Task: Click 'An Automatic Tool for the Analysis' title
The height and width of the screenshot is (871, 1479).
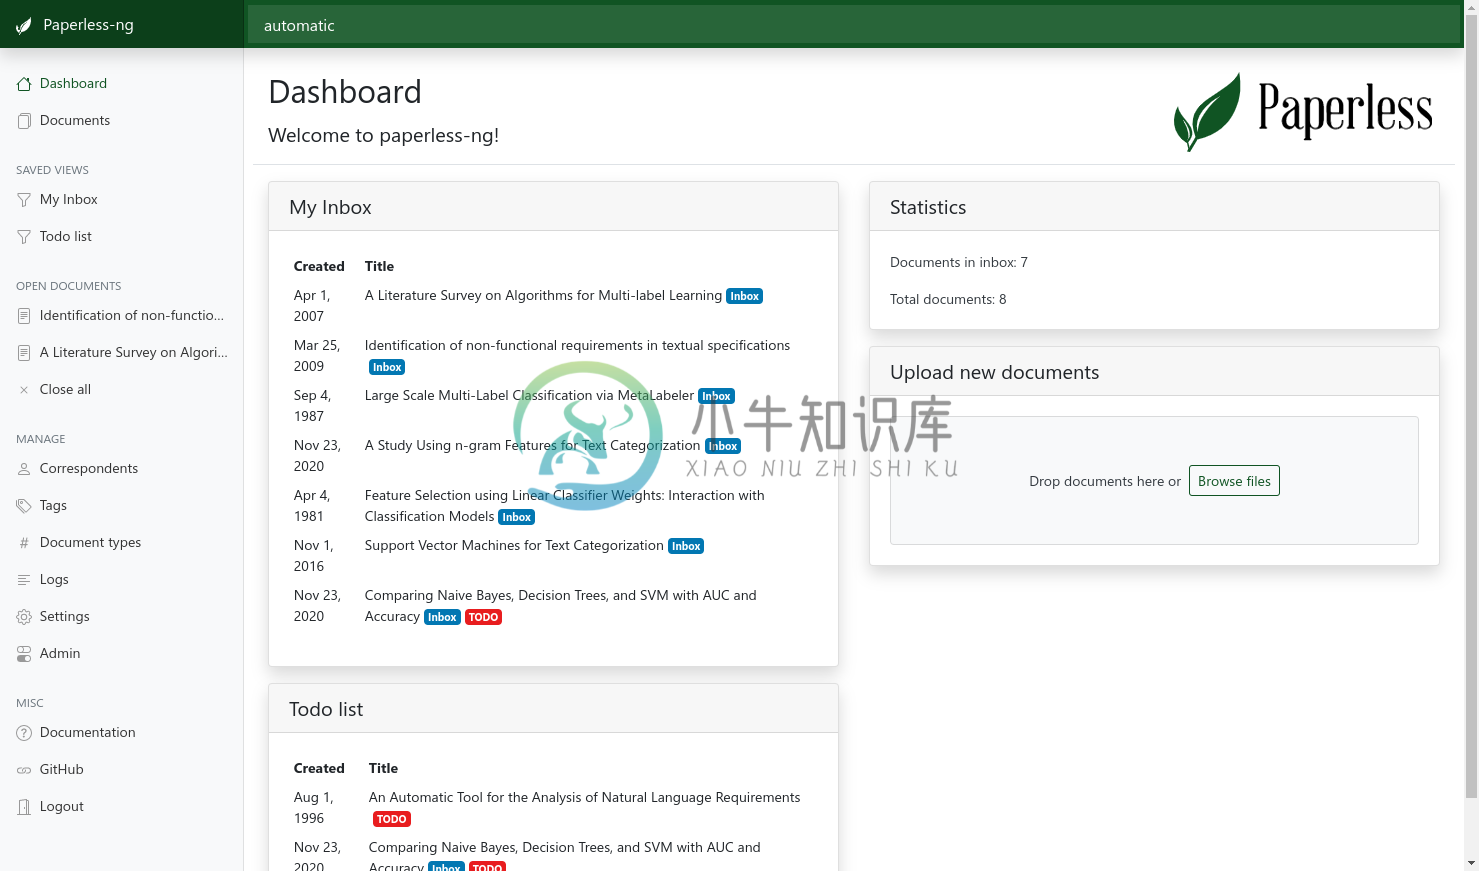Action: point(584,797)
